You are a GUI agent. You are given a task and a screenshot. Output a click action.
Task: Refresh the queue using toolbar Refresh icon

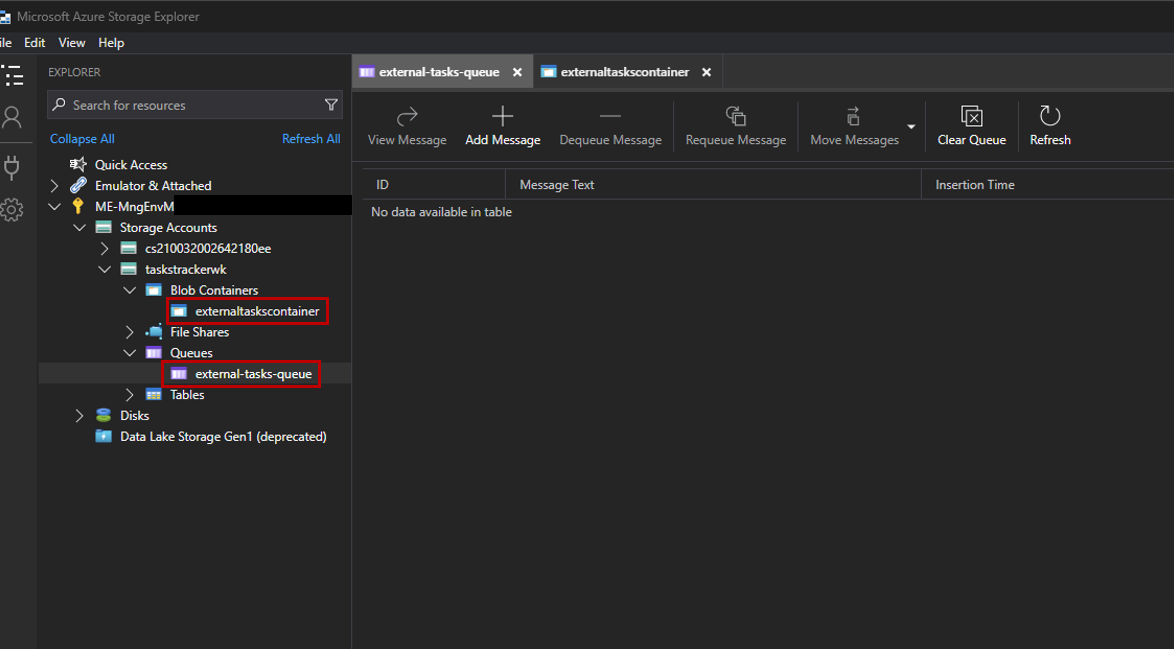tap(1049, 116)
